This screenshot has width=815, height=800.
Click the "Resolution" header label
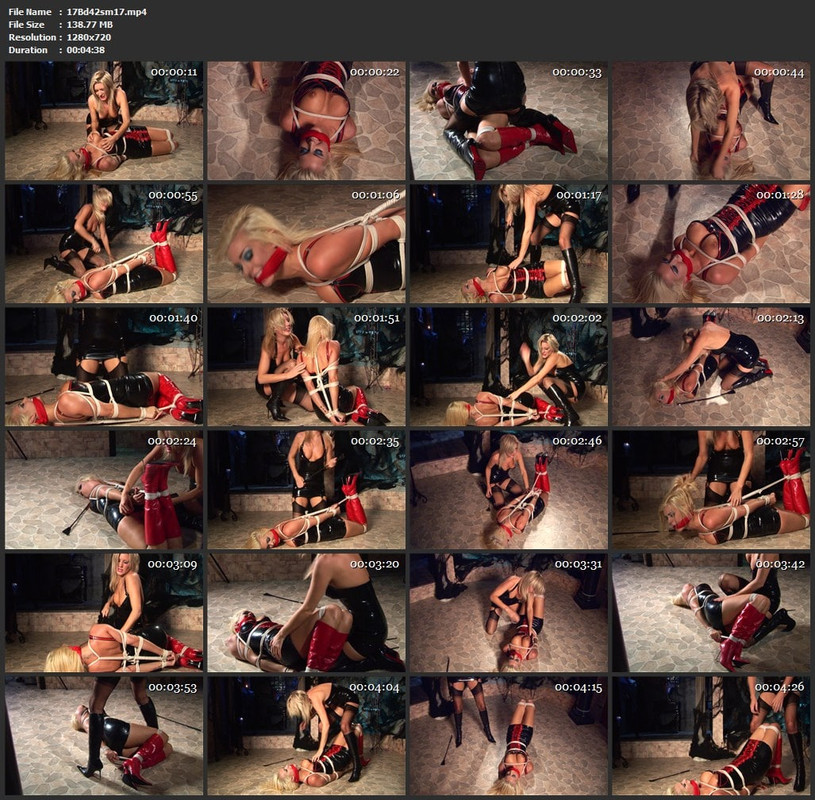[x=32, y=37]
